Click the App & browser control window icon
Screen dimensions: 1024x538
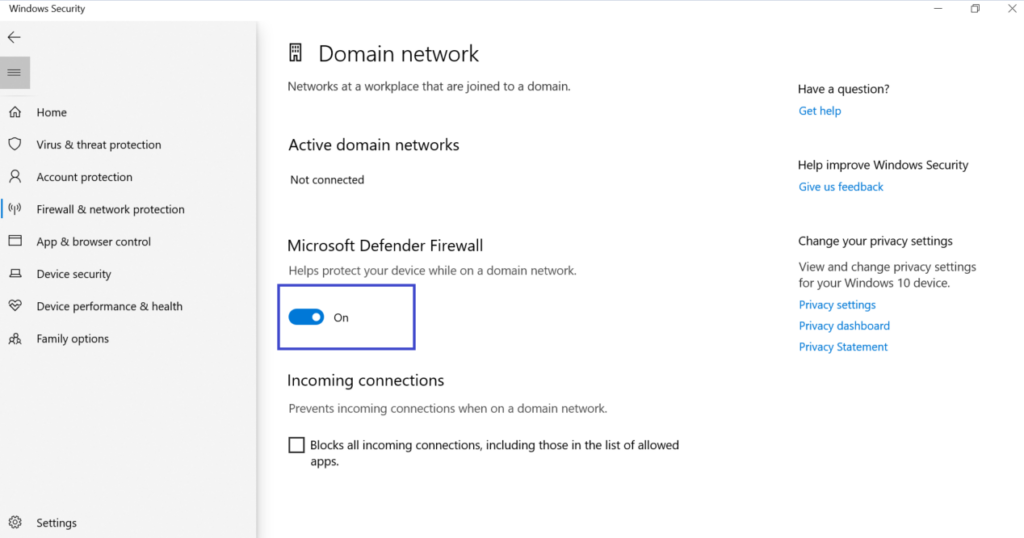tap(15, 241)
